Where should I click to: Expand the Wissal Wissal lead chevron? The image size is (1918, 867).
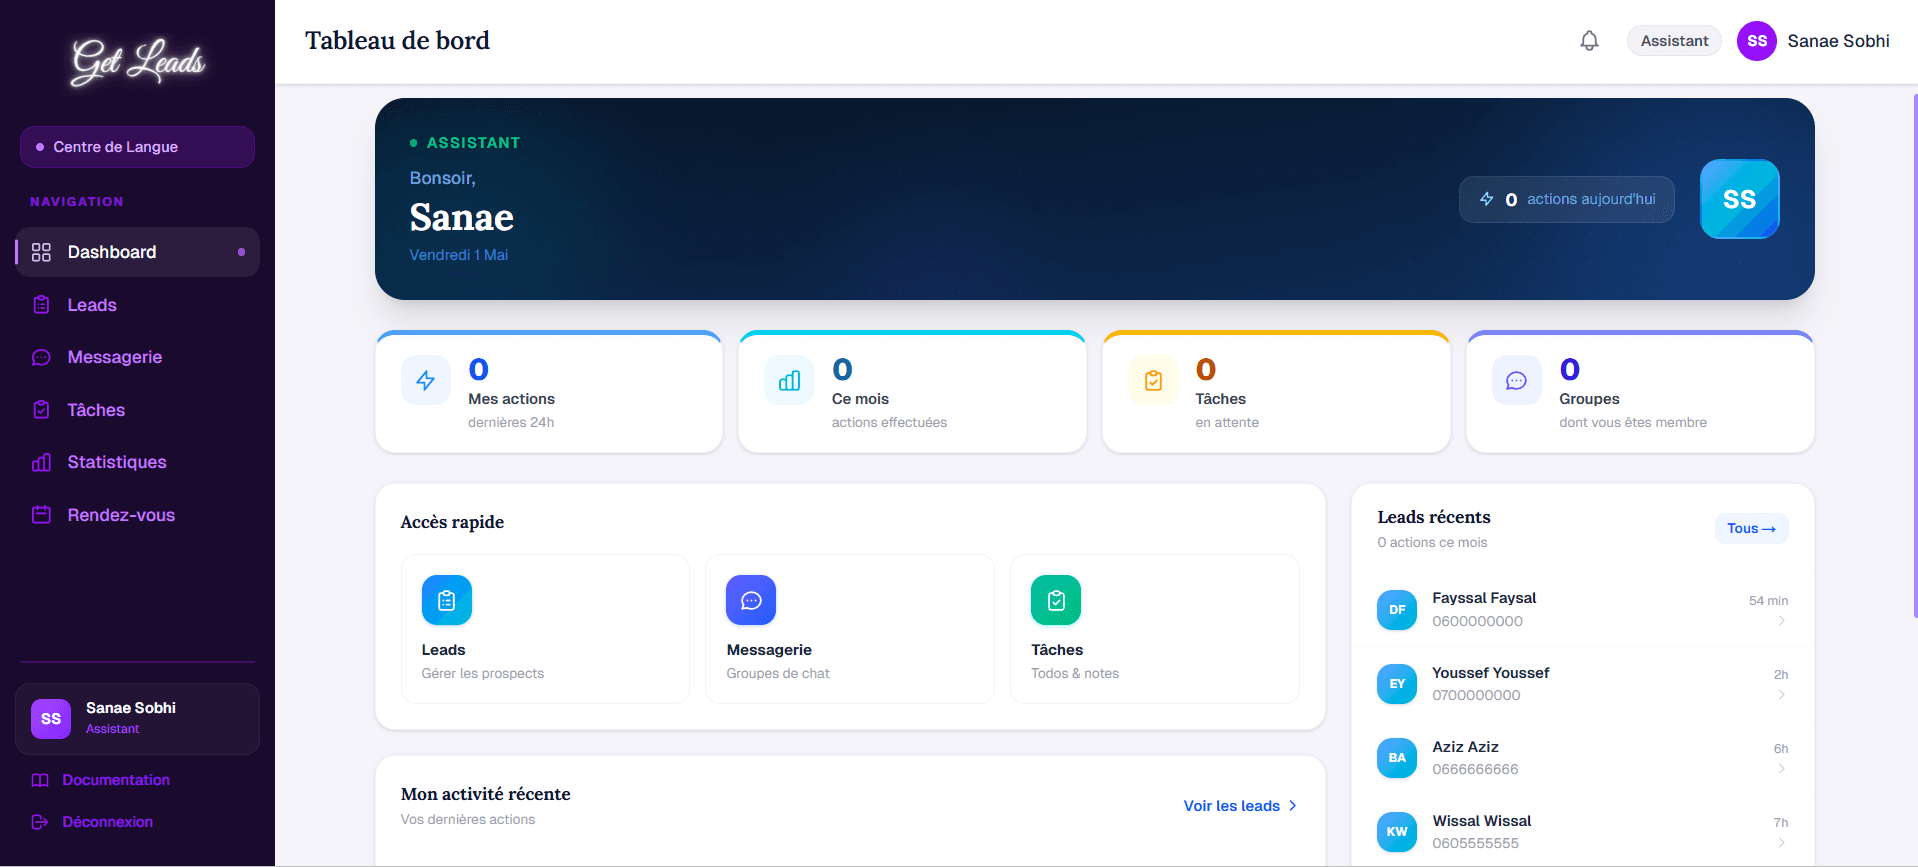pos(1782,843)
